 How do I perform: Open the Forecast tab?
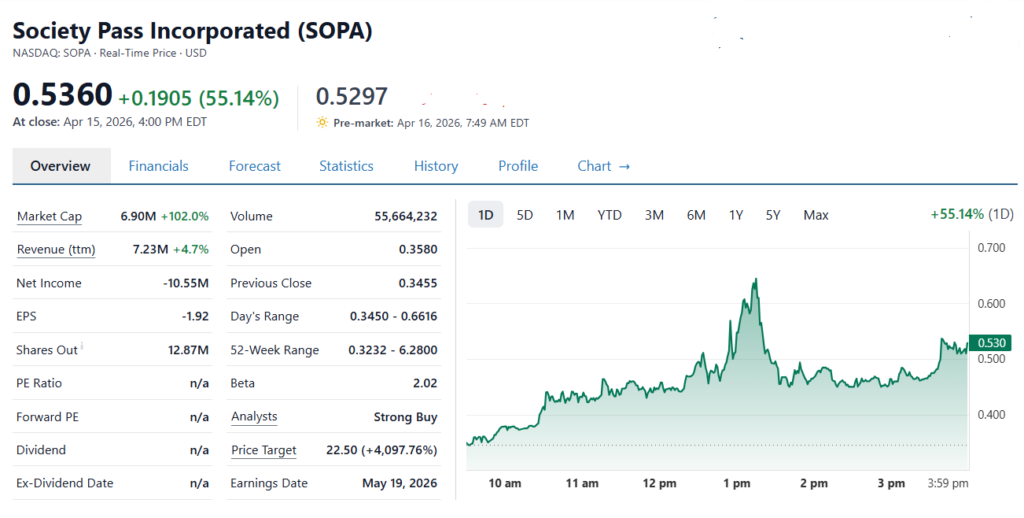coord(254,166)
